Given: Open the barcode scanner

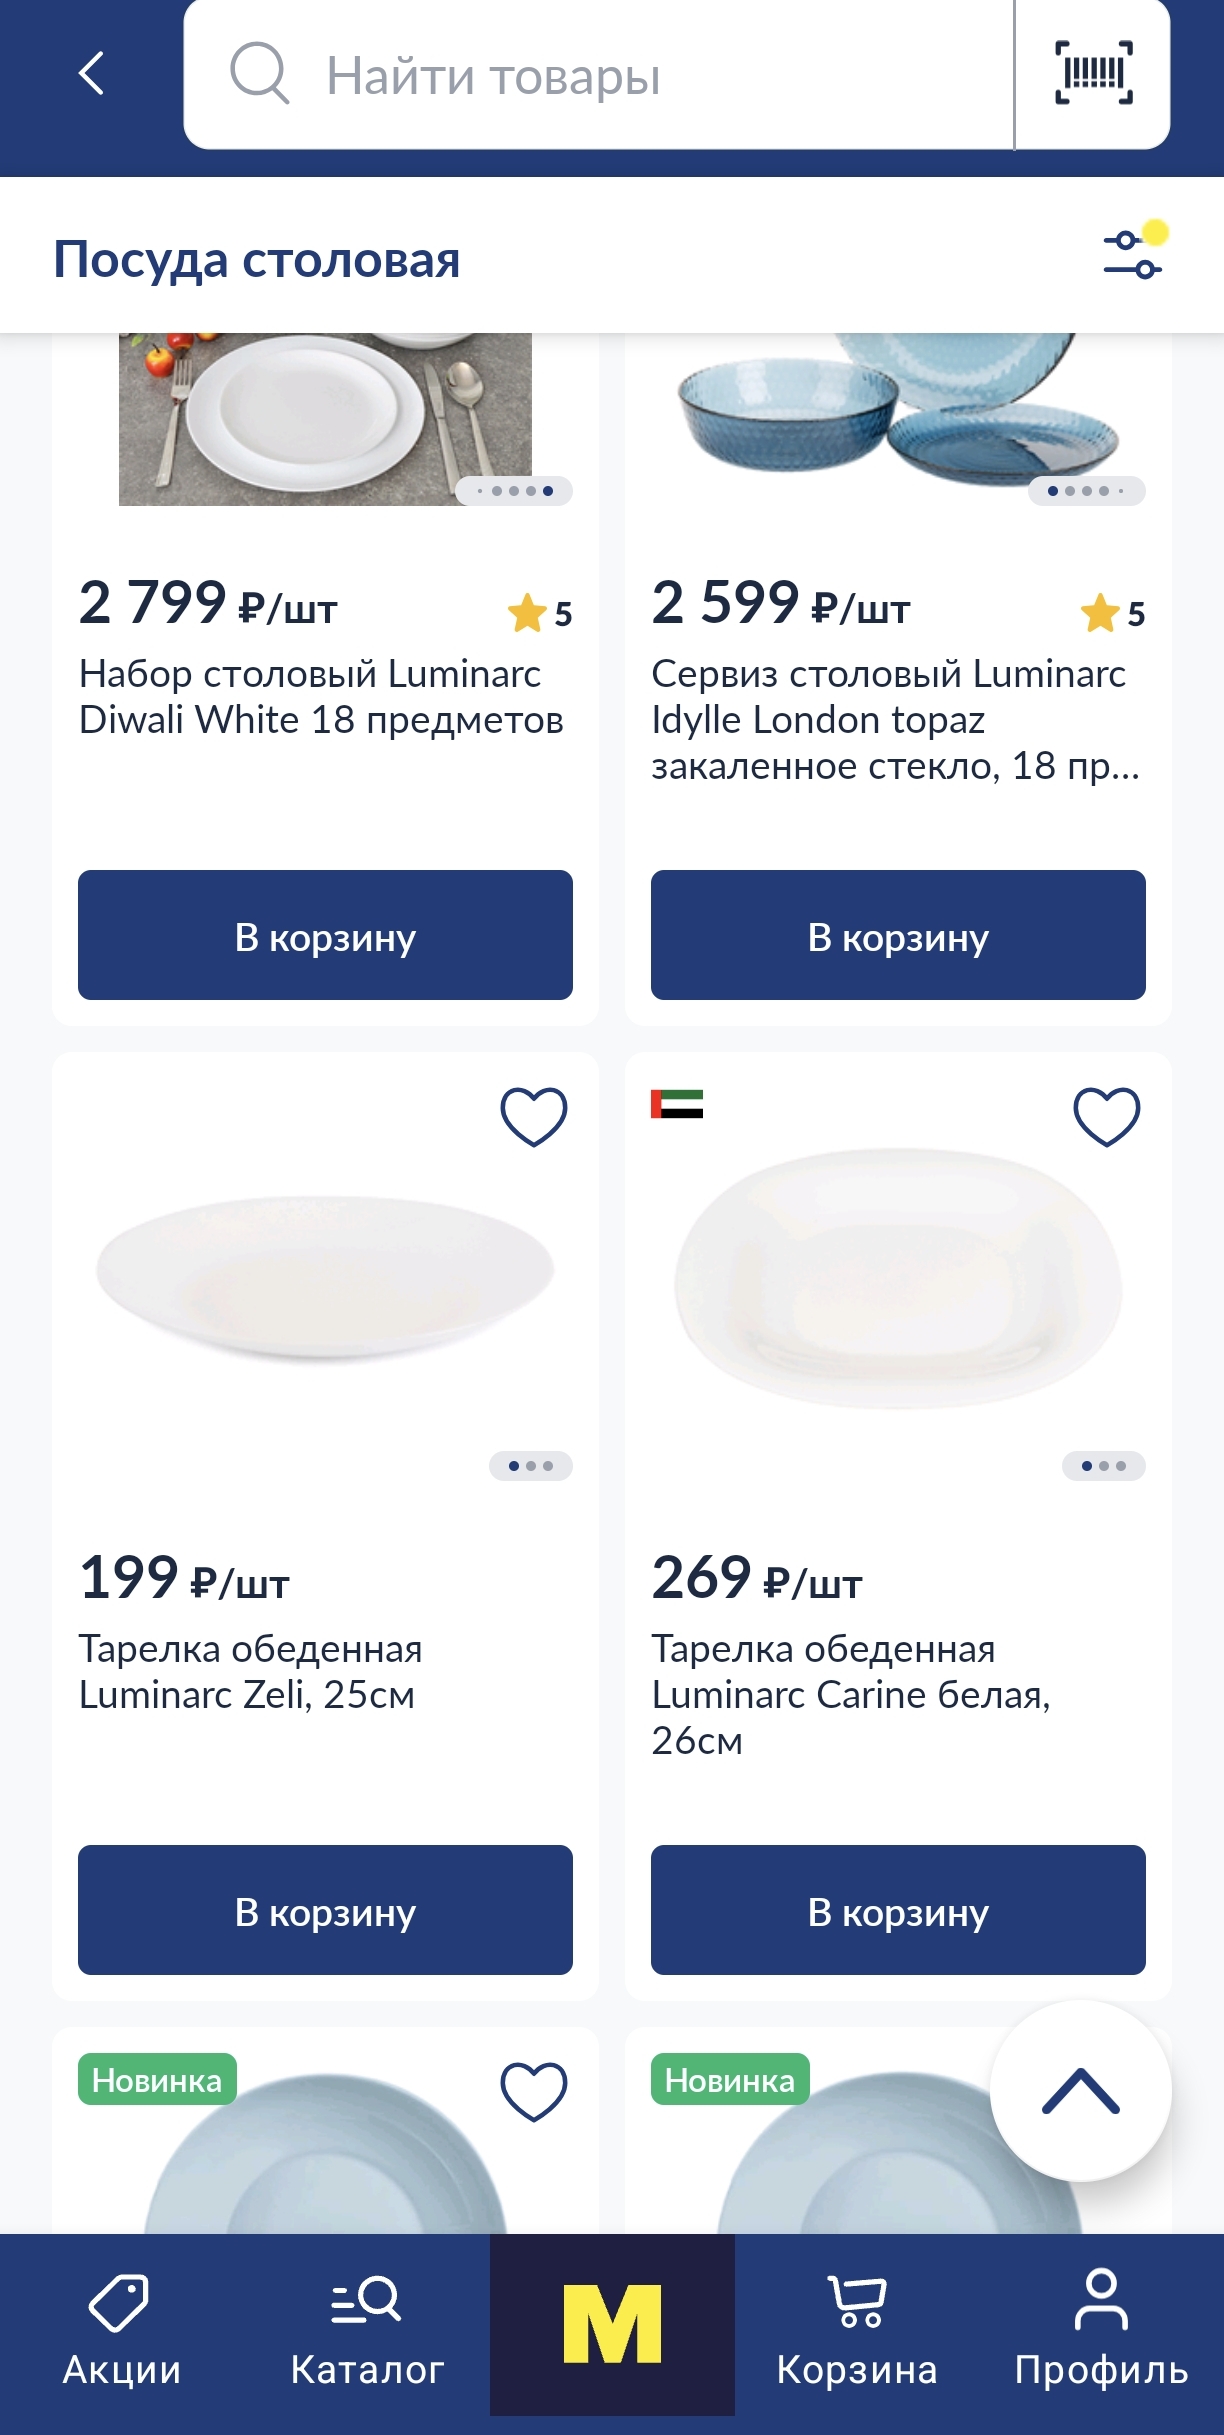Looking at the screenshot, I should [x=1093, y=74].
